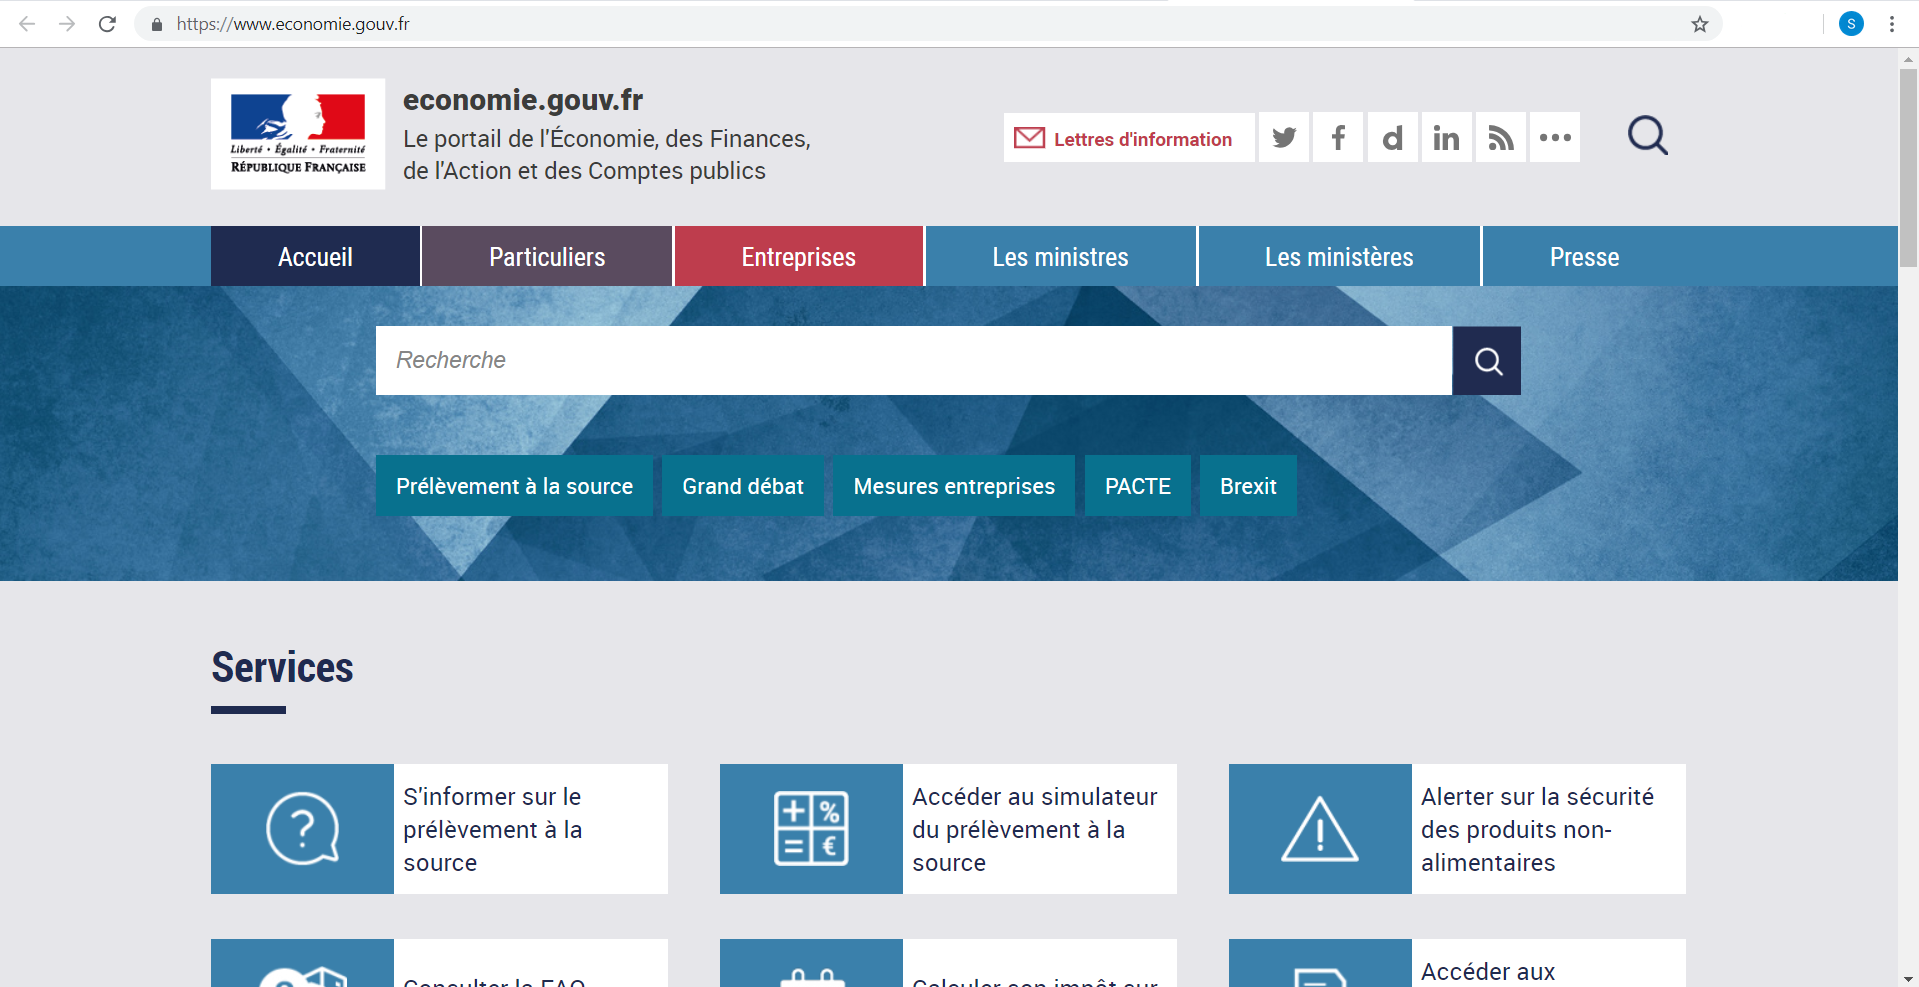Click scrollbar down arrow
1919x987 pixels.
point(1908,979)
